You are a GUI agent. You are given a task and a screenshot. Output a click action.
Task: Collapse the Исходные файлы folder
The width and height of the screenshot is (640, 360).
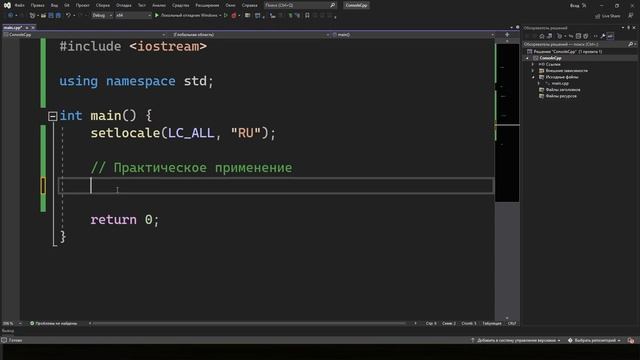tap(533, 77)
